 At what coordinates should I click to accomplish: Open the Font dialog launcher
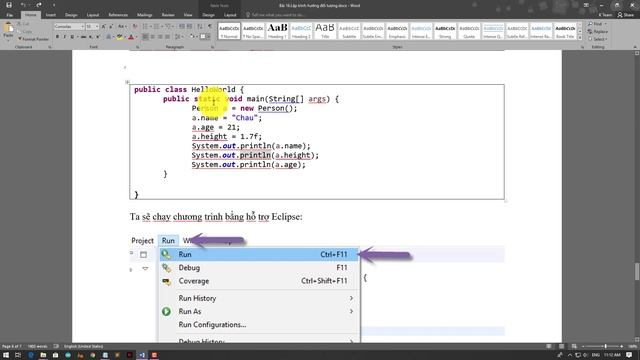[138, 47]
